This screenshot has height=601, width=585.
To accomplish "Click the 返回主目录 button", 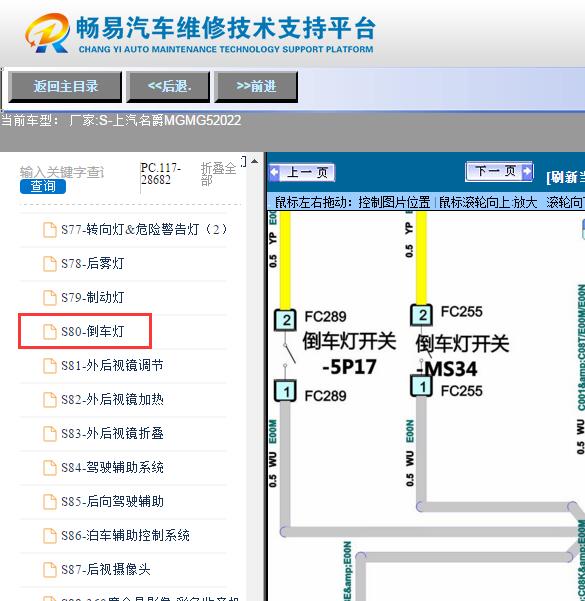I will [65, 87].
